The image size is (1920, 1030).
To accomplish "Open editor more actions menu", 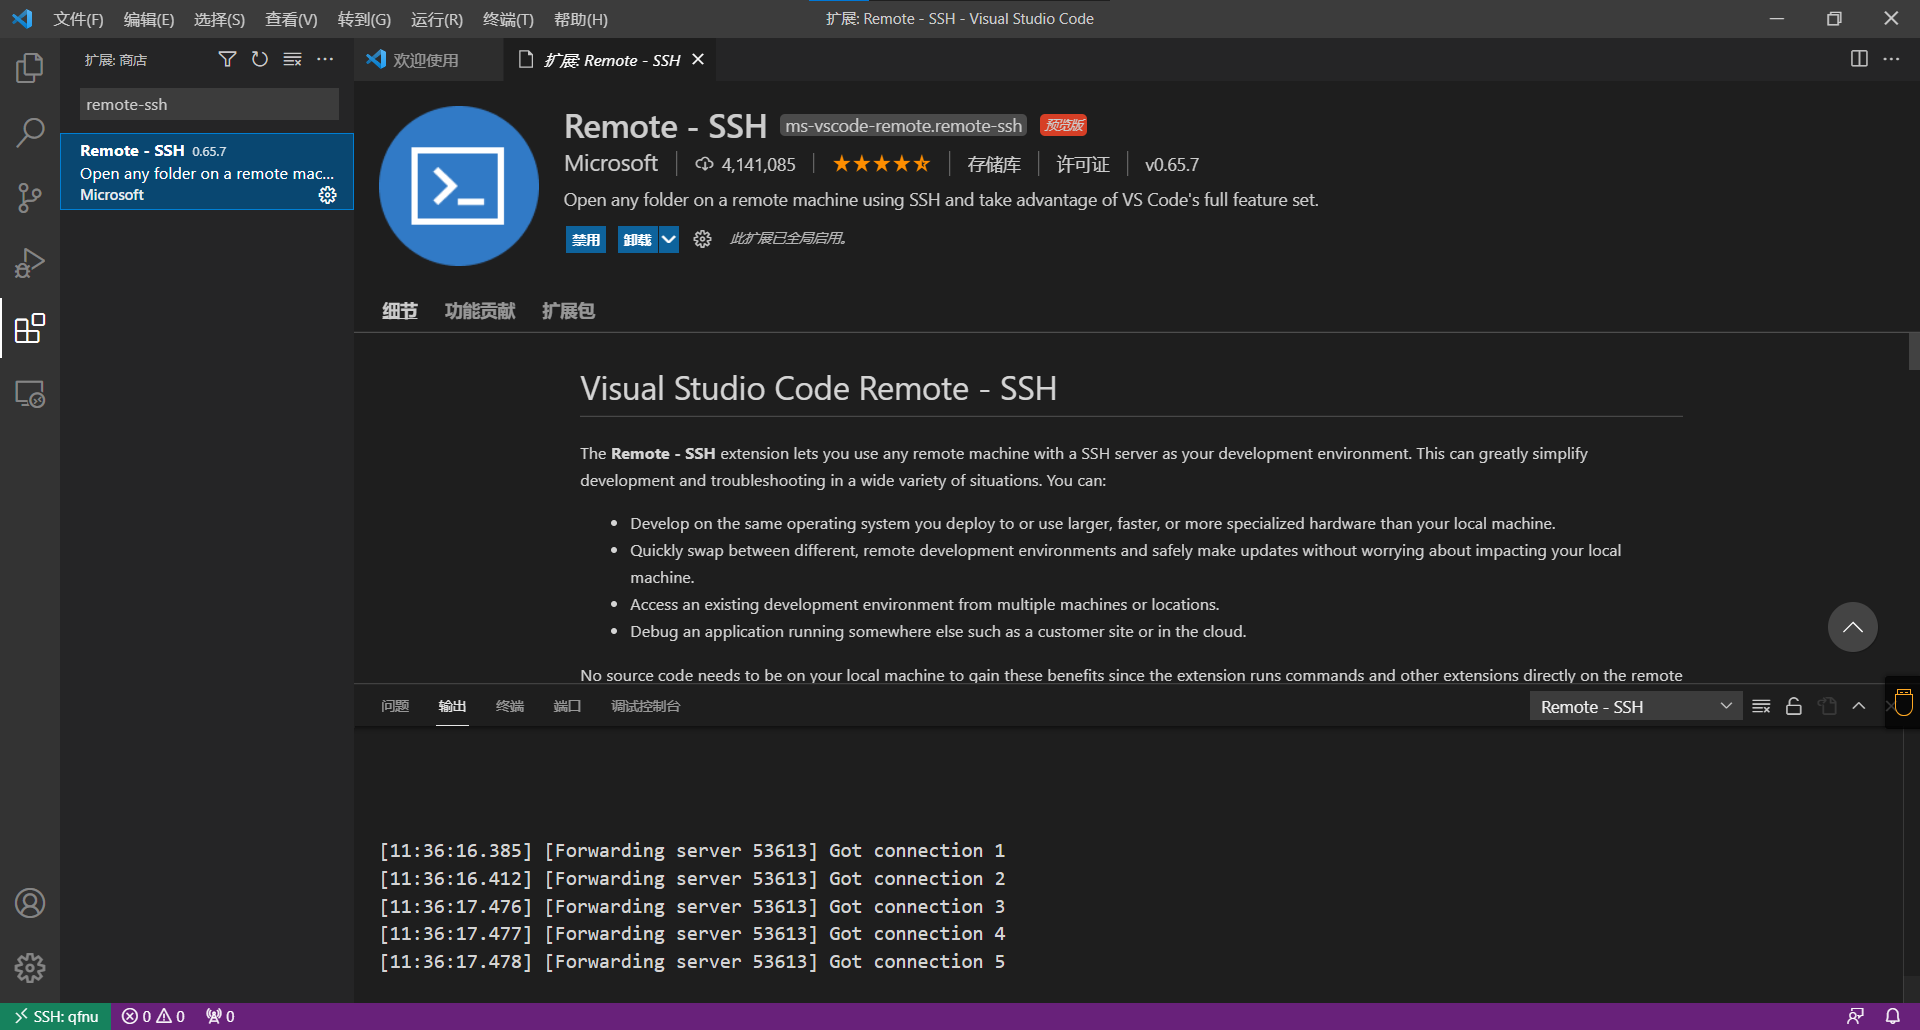I will 1891,59.
